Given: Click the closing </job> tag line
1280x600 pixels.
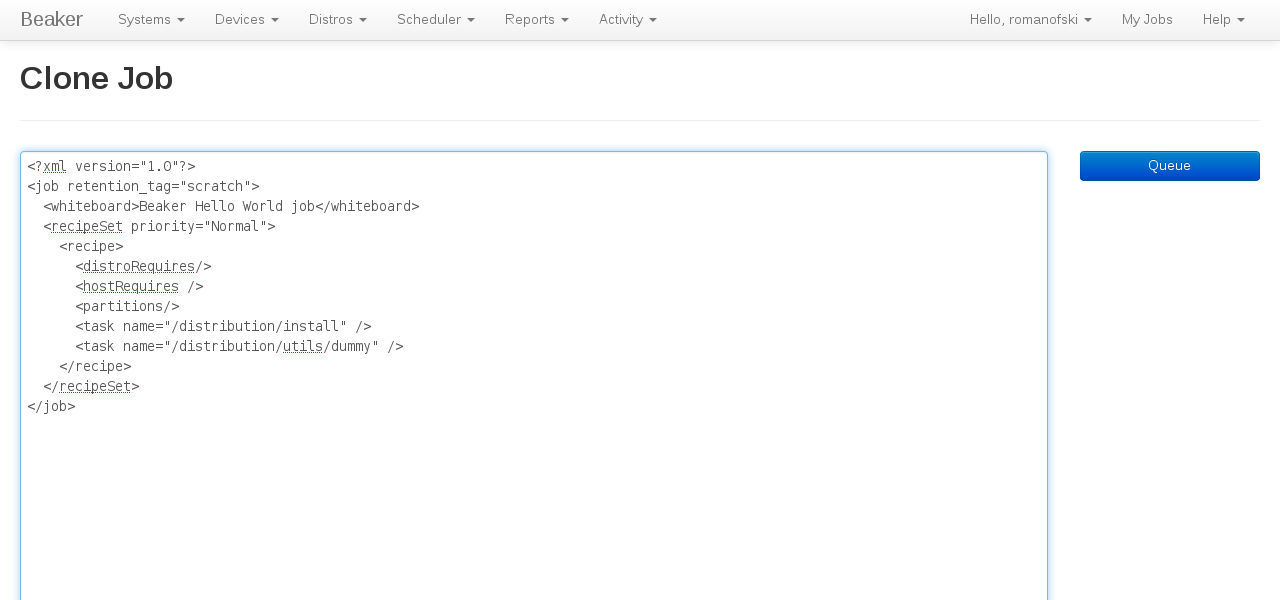Looking at the screenshot, I should click(x=52, y=406).
